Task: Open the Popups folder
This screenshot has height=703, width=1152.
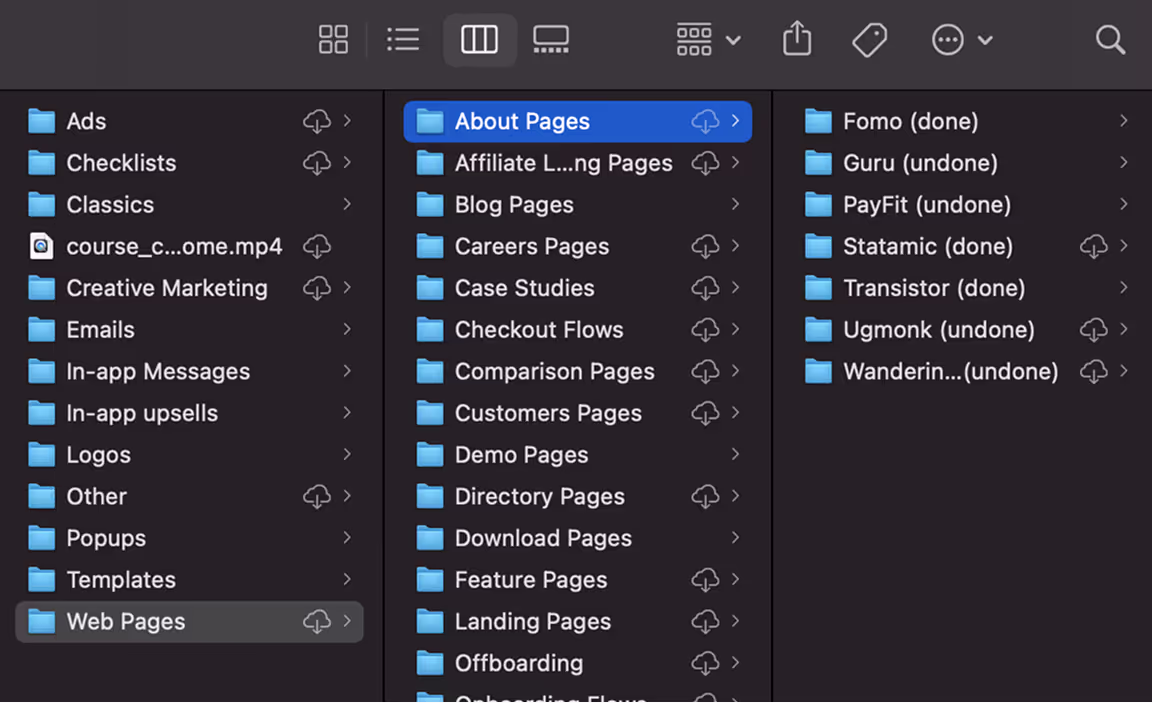Action: 190,538
